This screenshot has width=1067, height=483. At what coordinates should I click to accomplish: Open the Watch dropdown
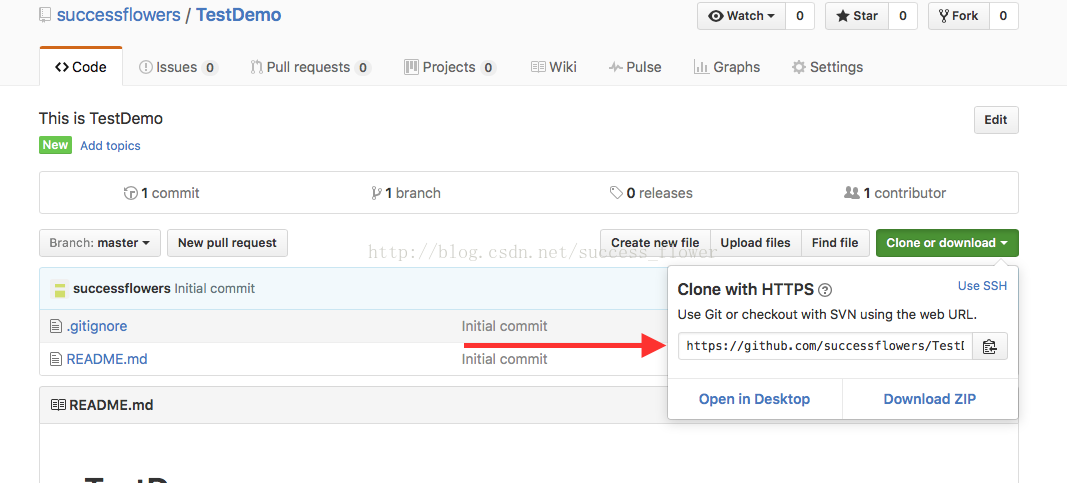[x=742, y=16]
